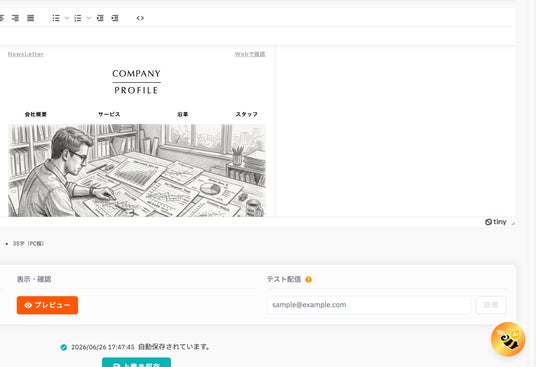Justify the text alignment
The image size is (536, 367).
pyautogui.click(x=30, y=18)
